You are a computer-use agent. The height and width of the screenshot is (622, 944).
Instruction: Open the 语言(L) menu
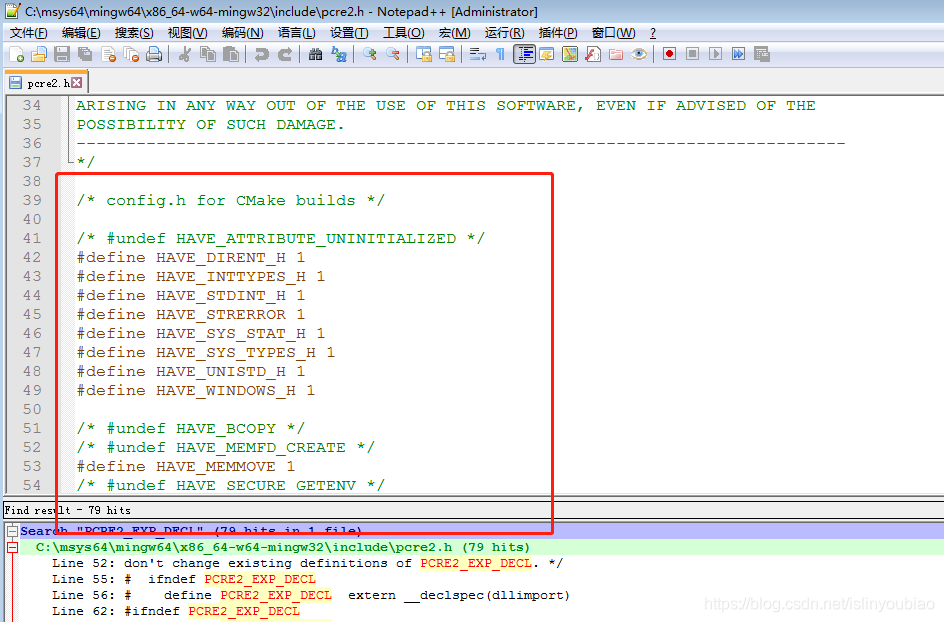(x=296, y=33)
